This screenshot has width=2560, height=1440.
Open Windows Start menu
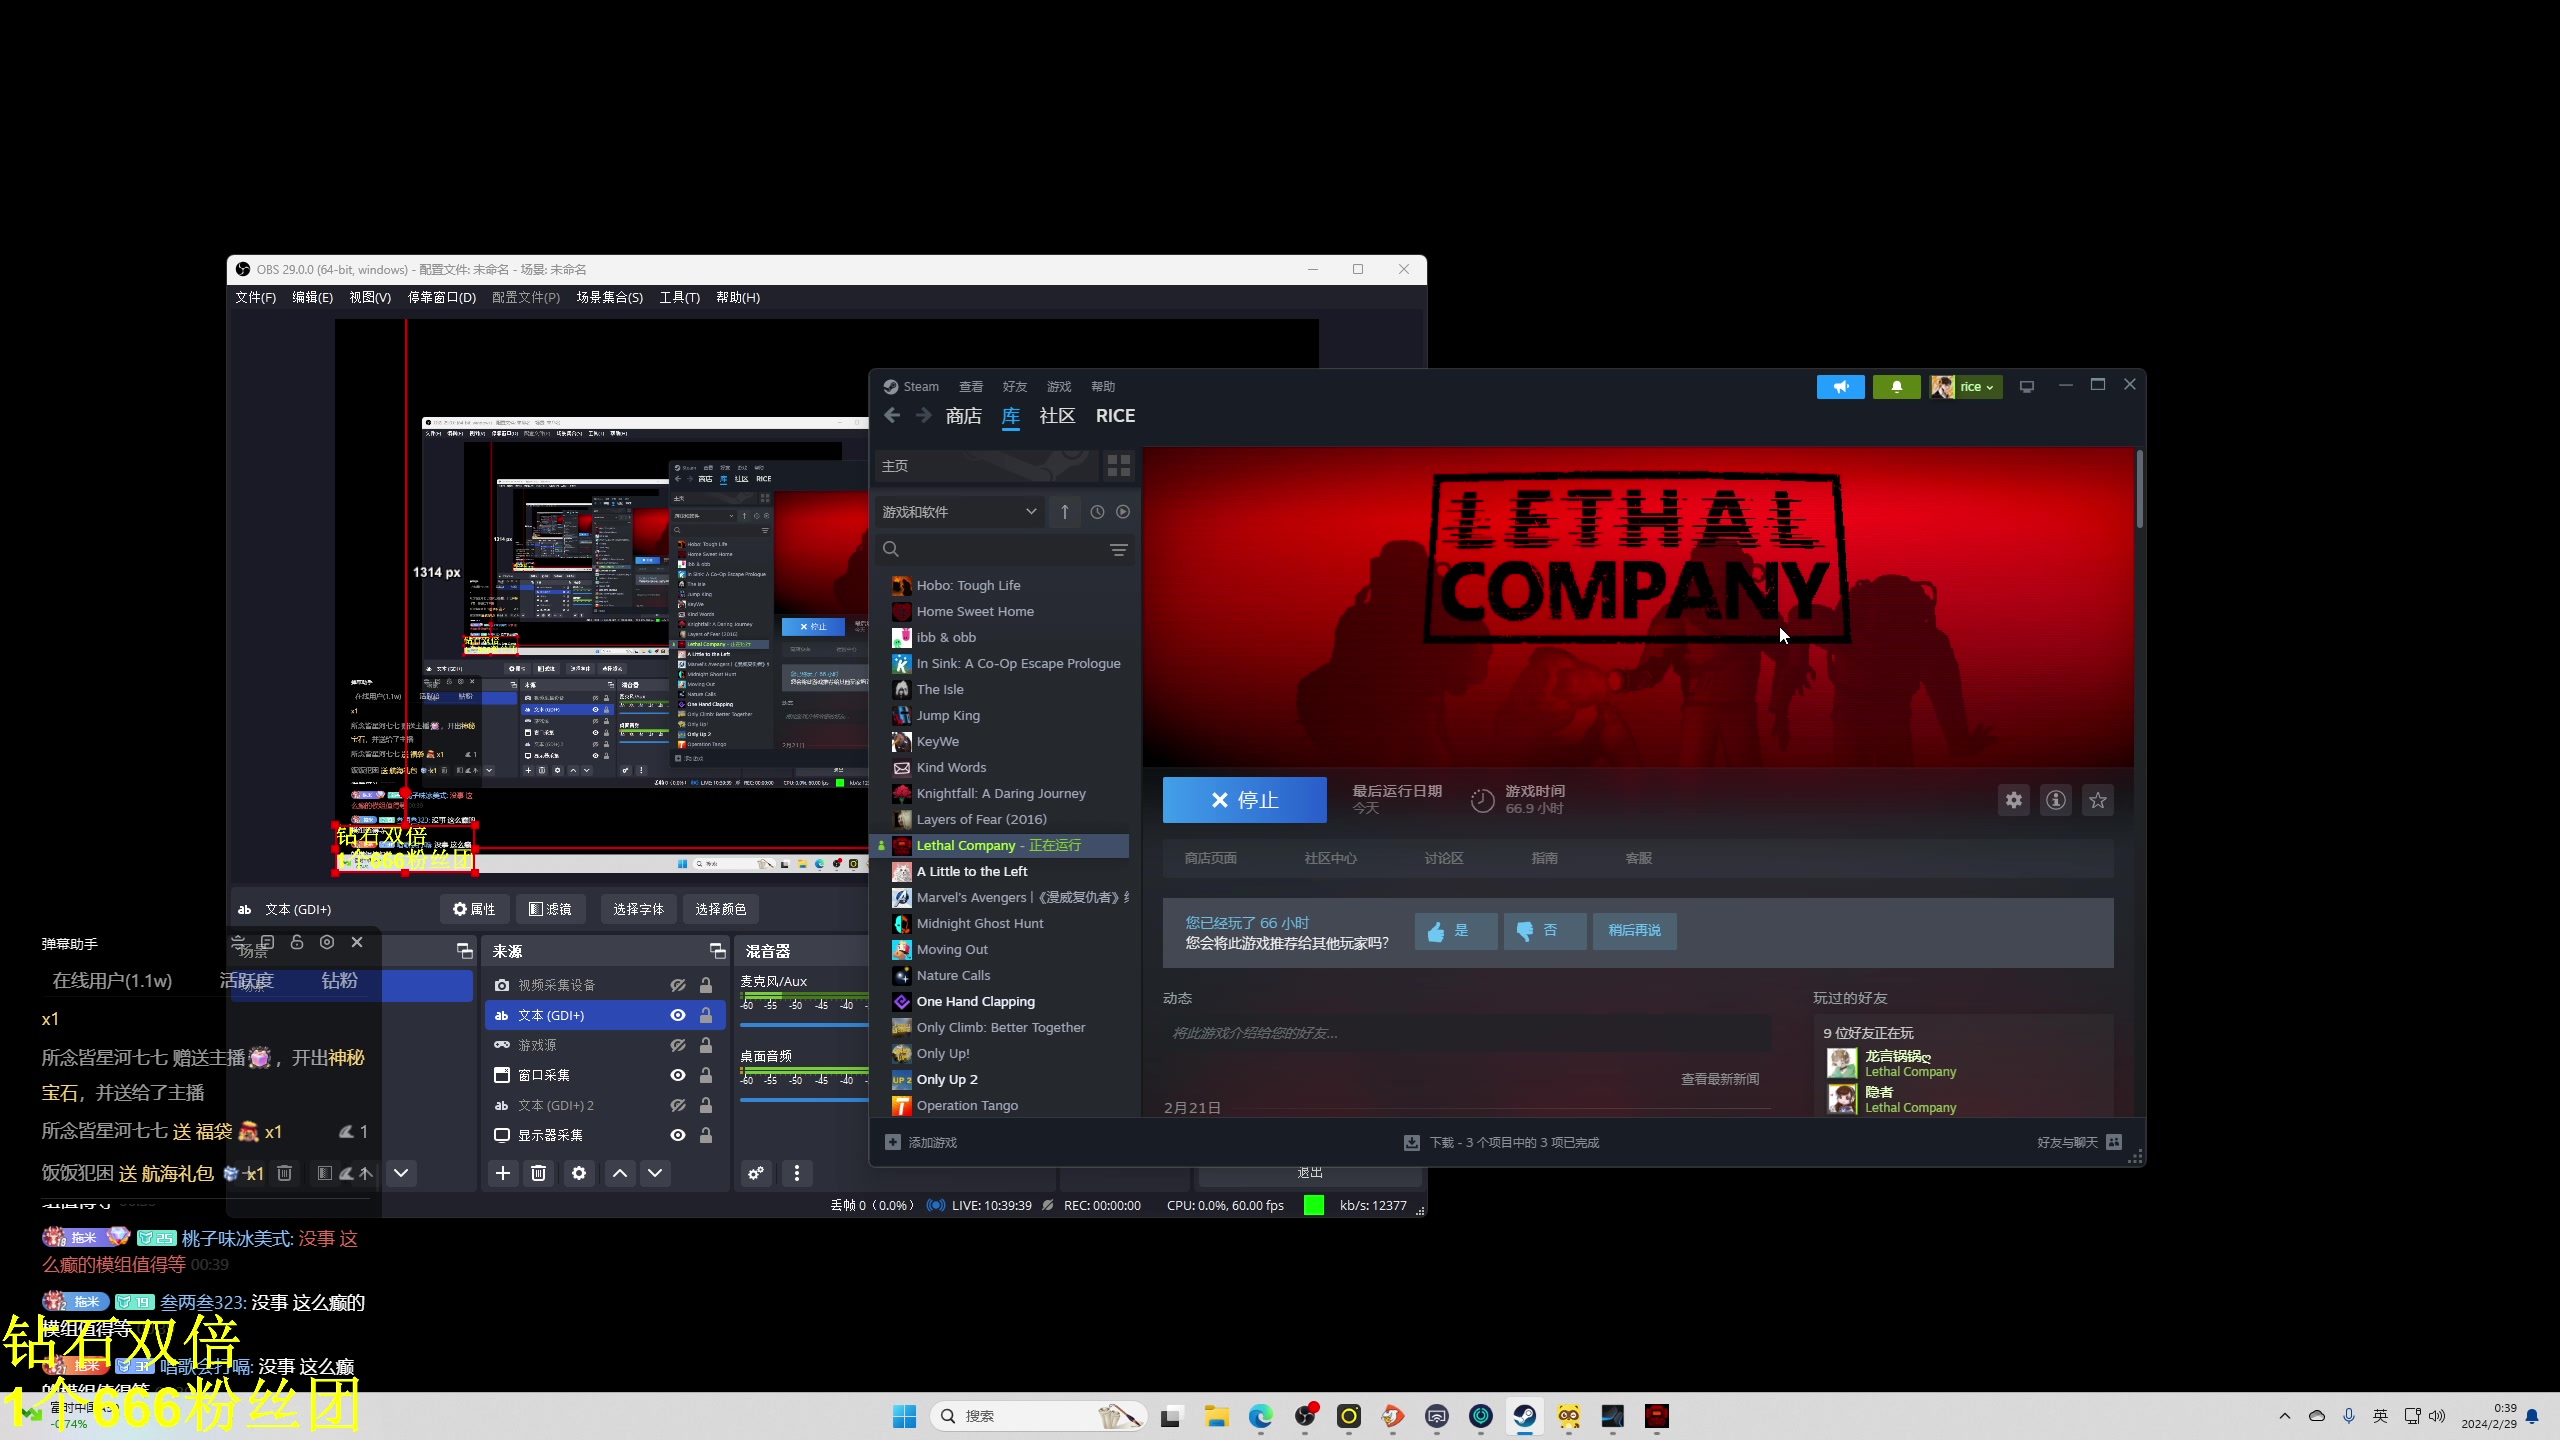[x=904, y=1416]
